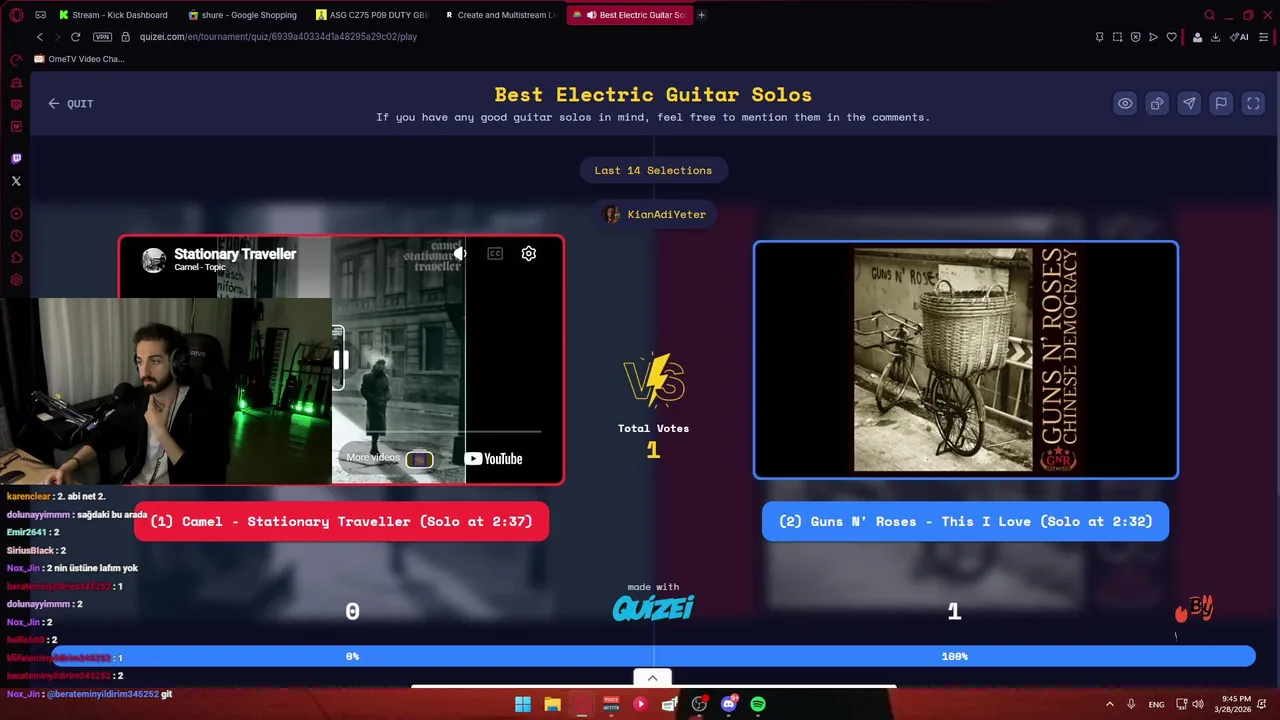Open Discord from the taskbar
Image resolution: width=1280 pixels, height=720 pixels.
click(x=729, y=704)
